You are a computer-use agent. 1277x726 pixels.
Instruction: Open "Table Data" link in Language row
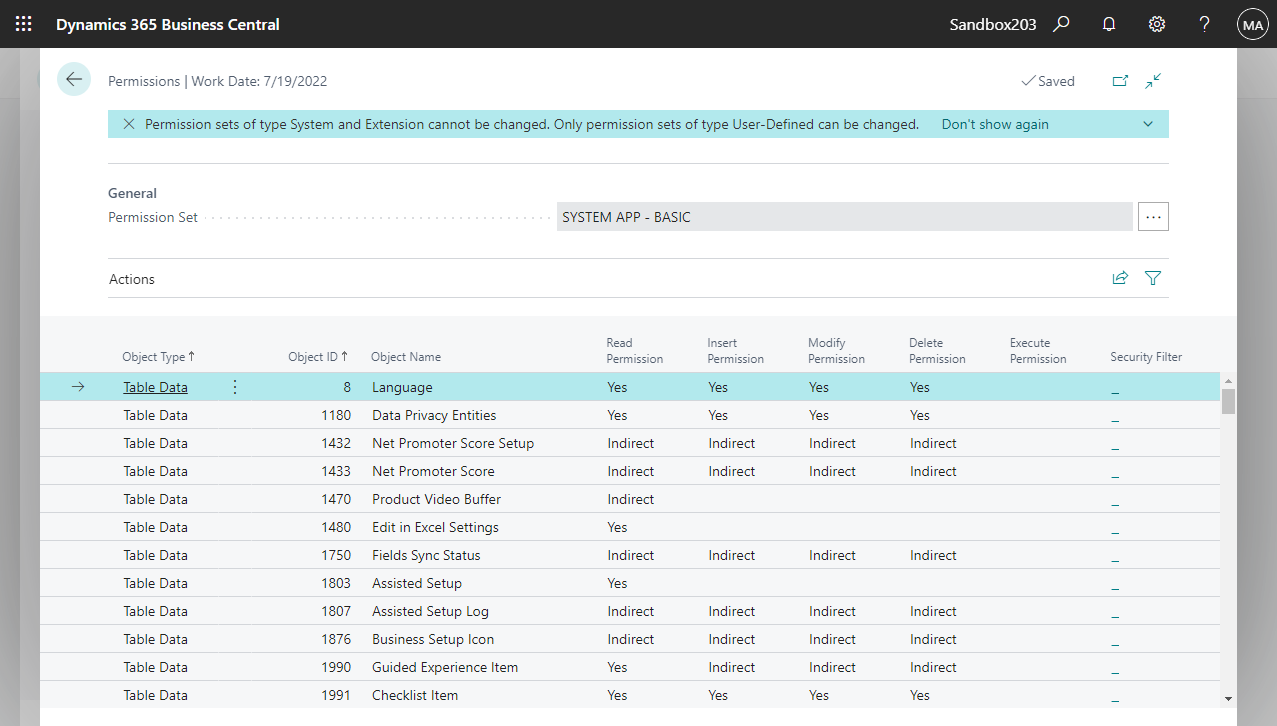click(155, 386)
